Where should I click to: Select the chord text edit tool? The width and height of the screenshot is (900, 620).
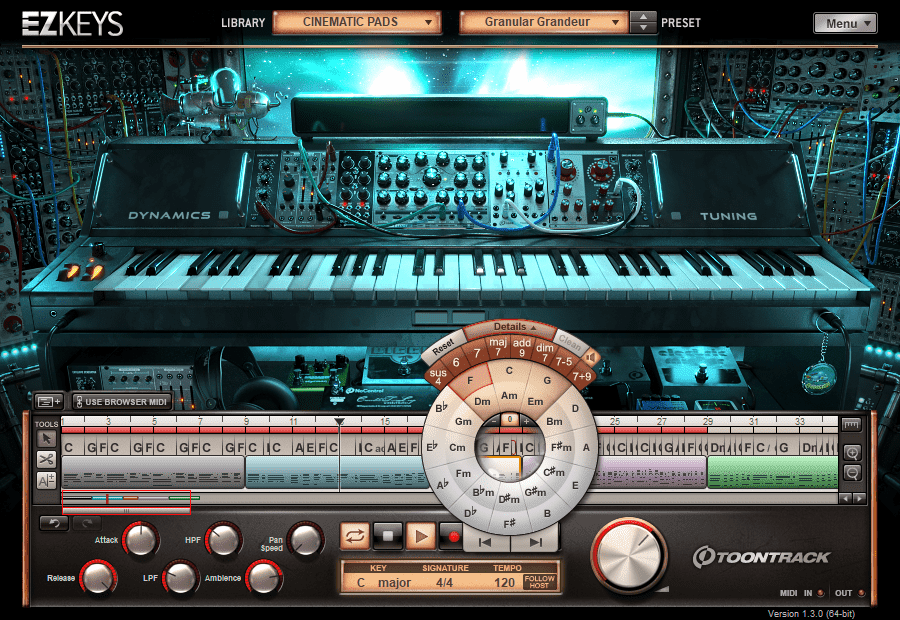(46, 480)
